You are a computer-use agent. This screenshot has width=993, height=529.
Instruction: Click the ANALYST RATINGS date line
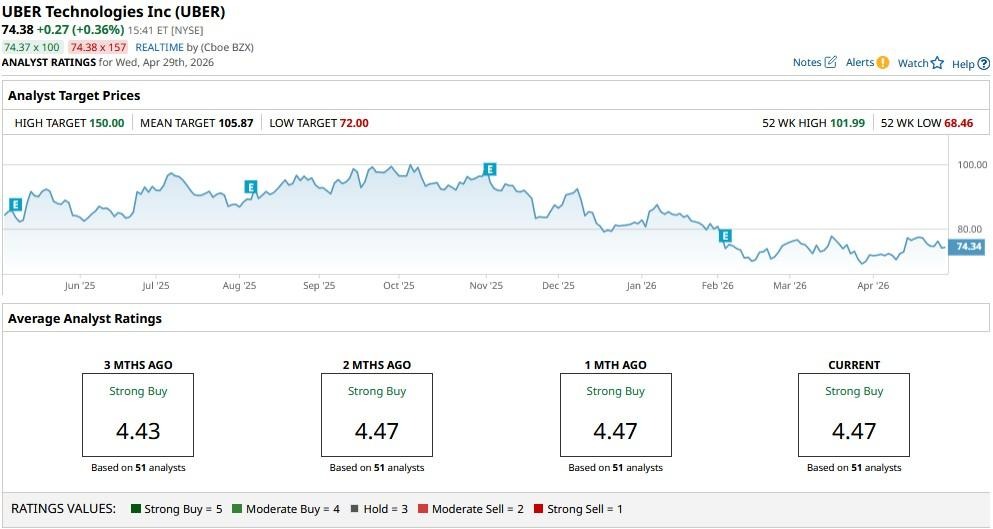pos(108,62)
